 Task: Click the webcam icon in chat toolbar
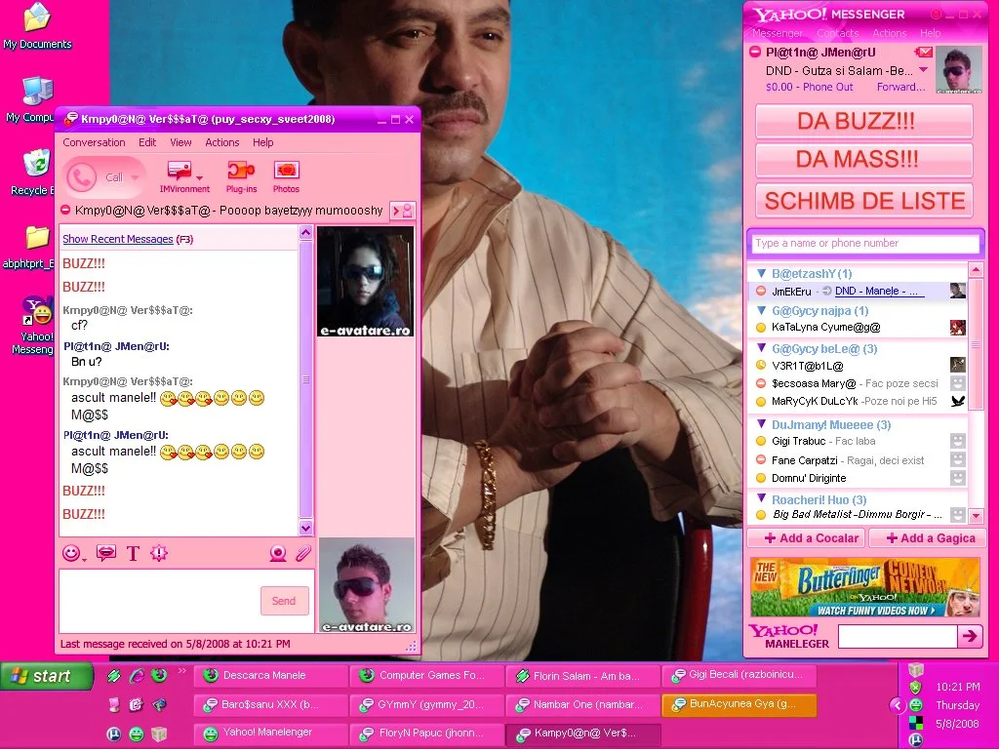pyautogui.click(x=278, y=553)
